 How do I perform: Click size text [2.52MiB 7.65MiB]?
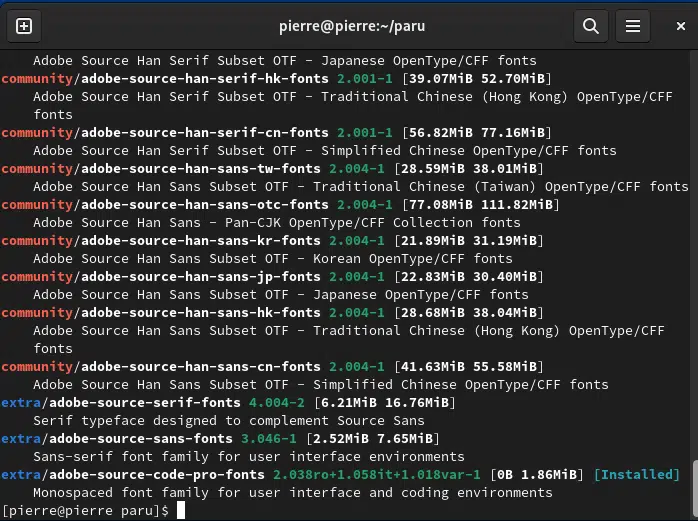tap(373, 439)
